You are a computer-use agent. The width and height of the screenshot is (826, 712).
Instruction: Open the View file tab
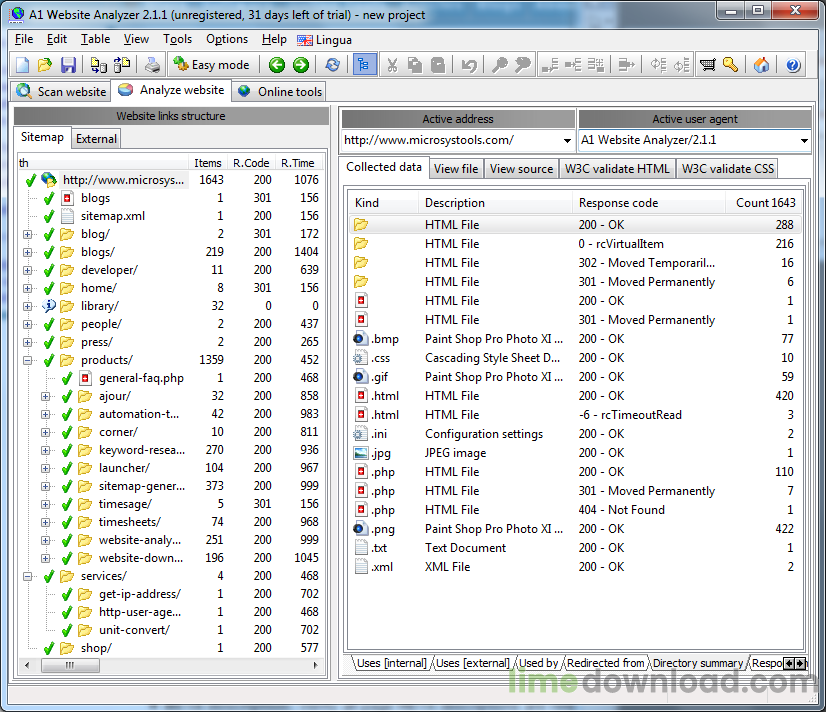coord(456,169)
